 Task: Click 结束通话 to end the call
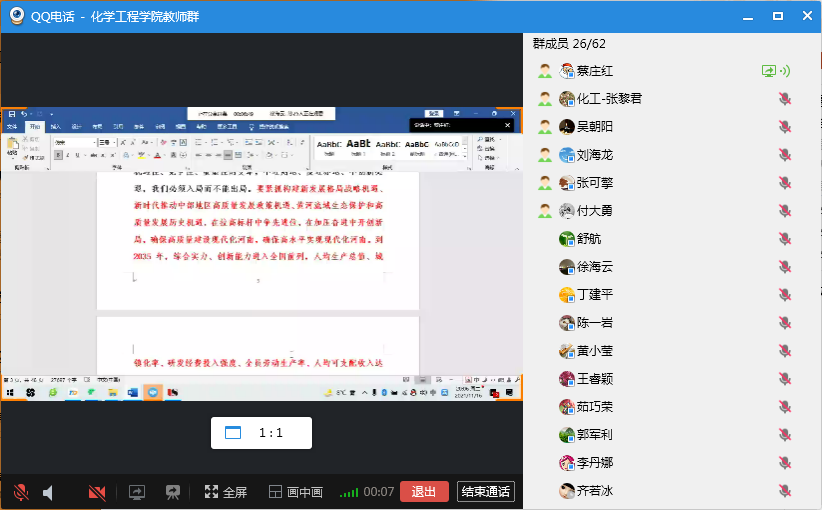click(x=485, y=492)
